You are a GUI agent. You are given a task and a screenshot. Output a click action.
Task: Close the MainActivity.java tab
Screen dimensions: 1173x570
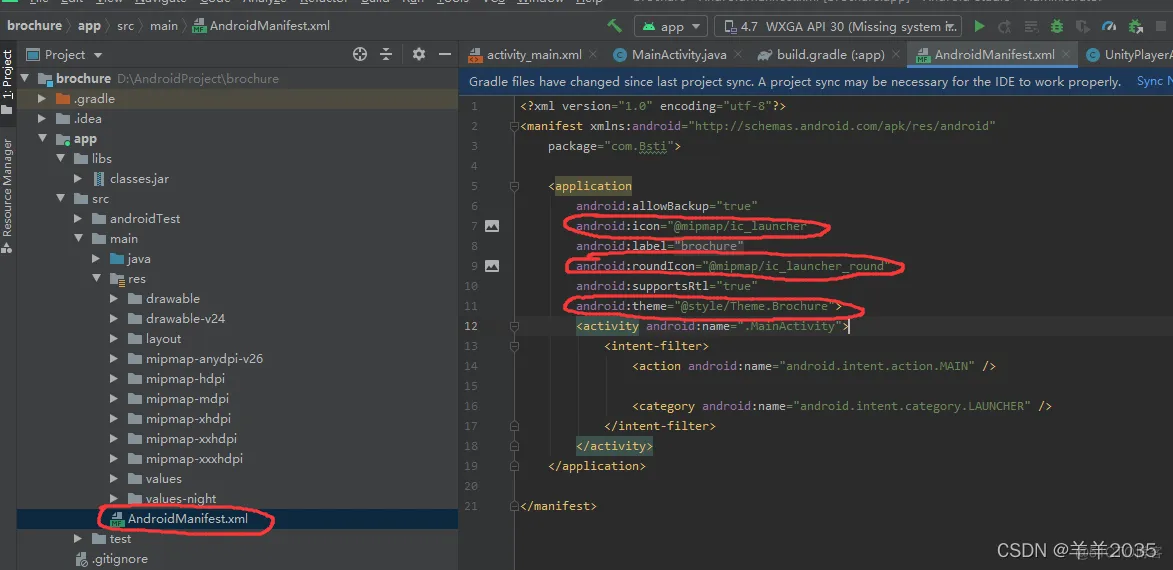pos(738,55)
